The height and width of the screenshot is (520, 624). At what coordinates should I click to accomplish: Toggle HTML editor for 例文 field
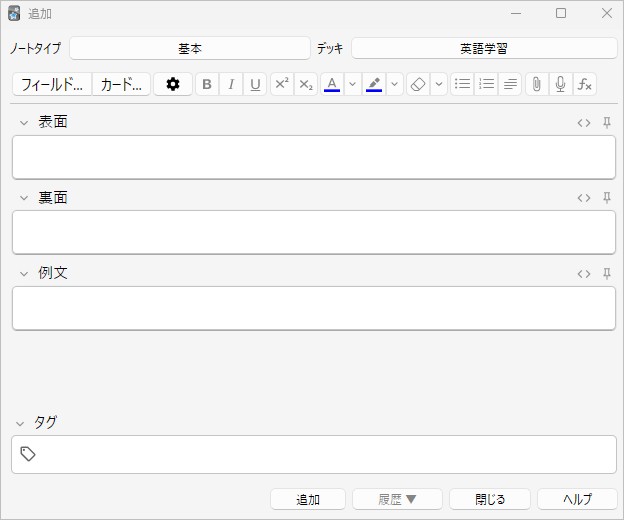click(x=584, y=273)
